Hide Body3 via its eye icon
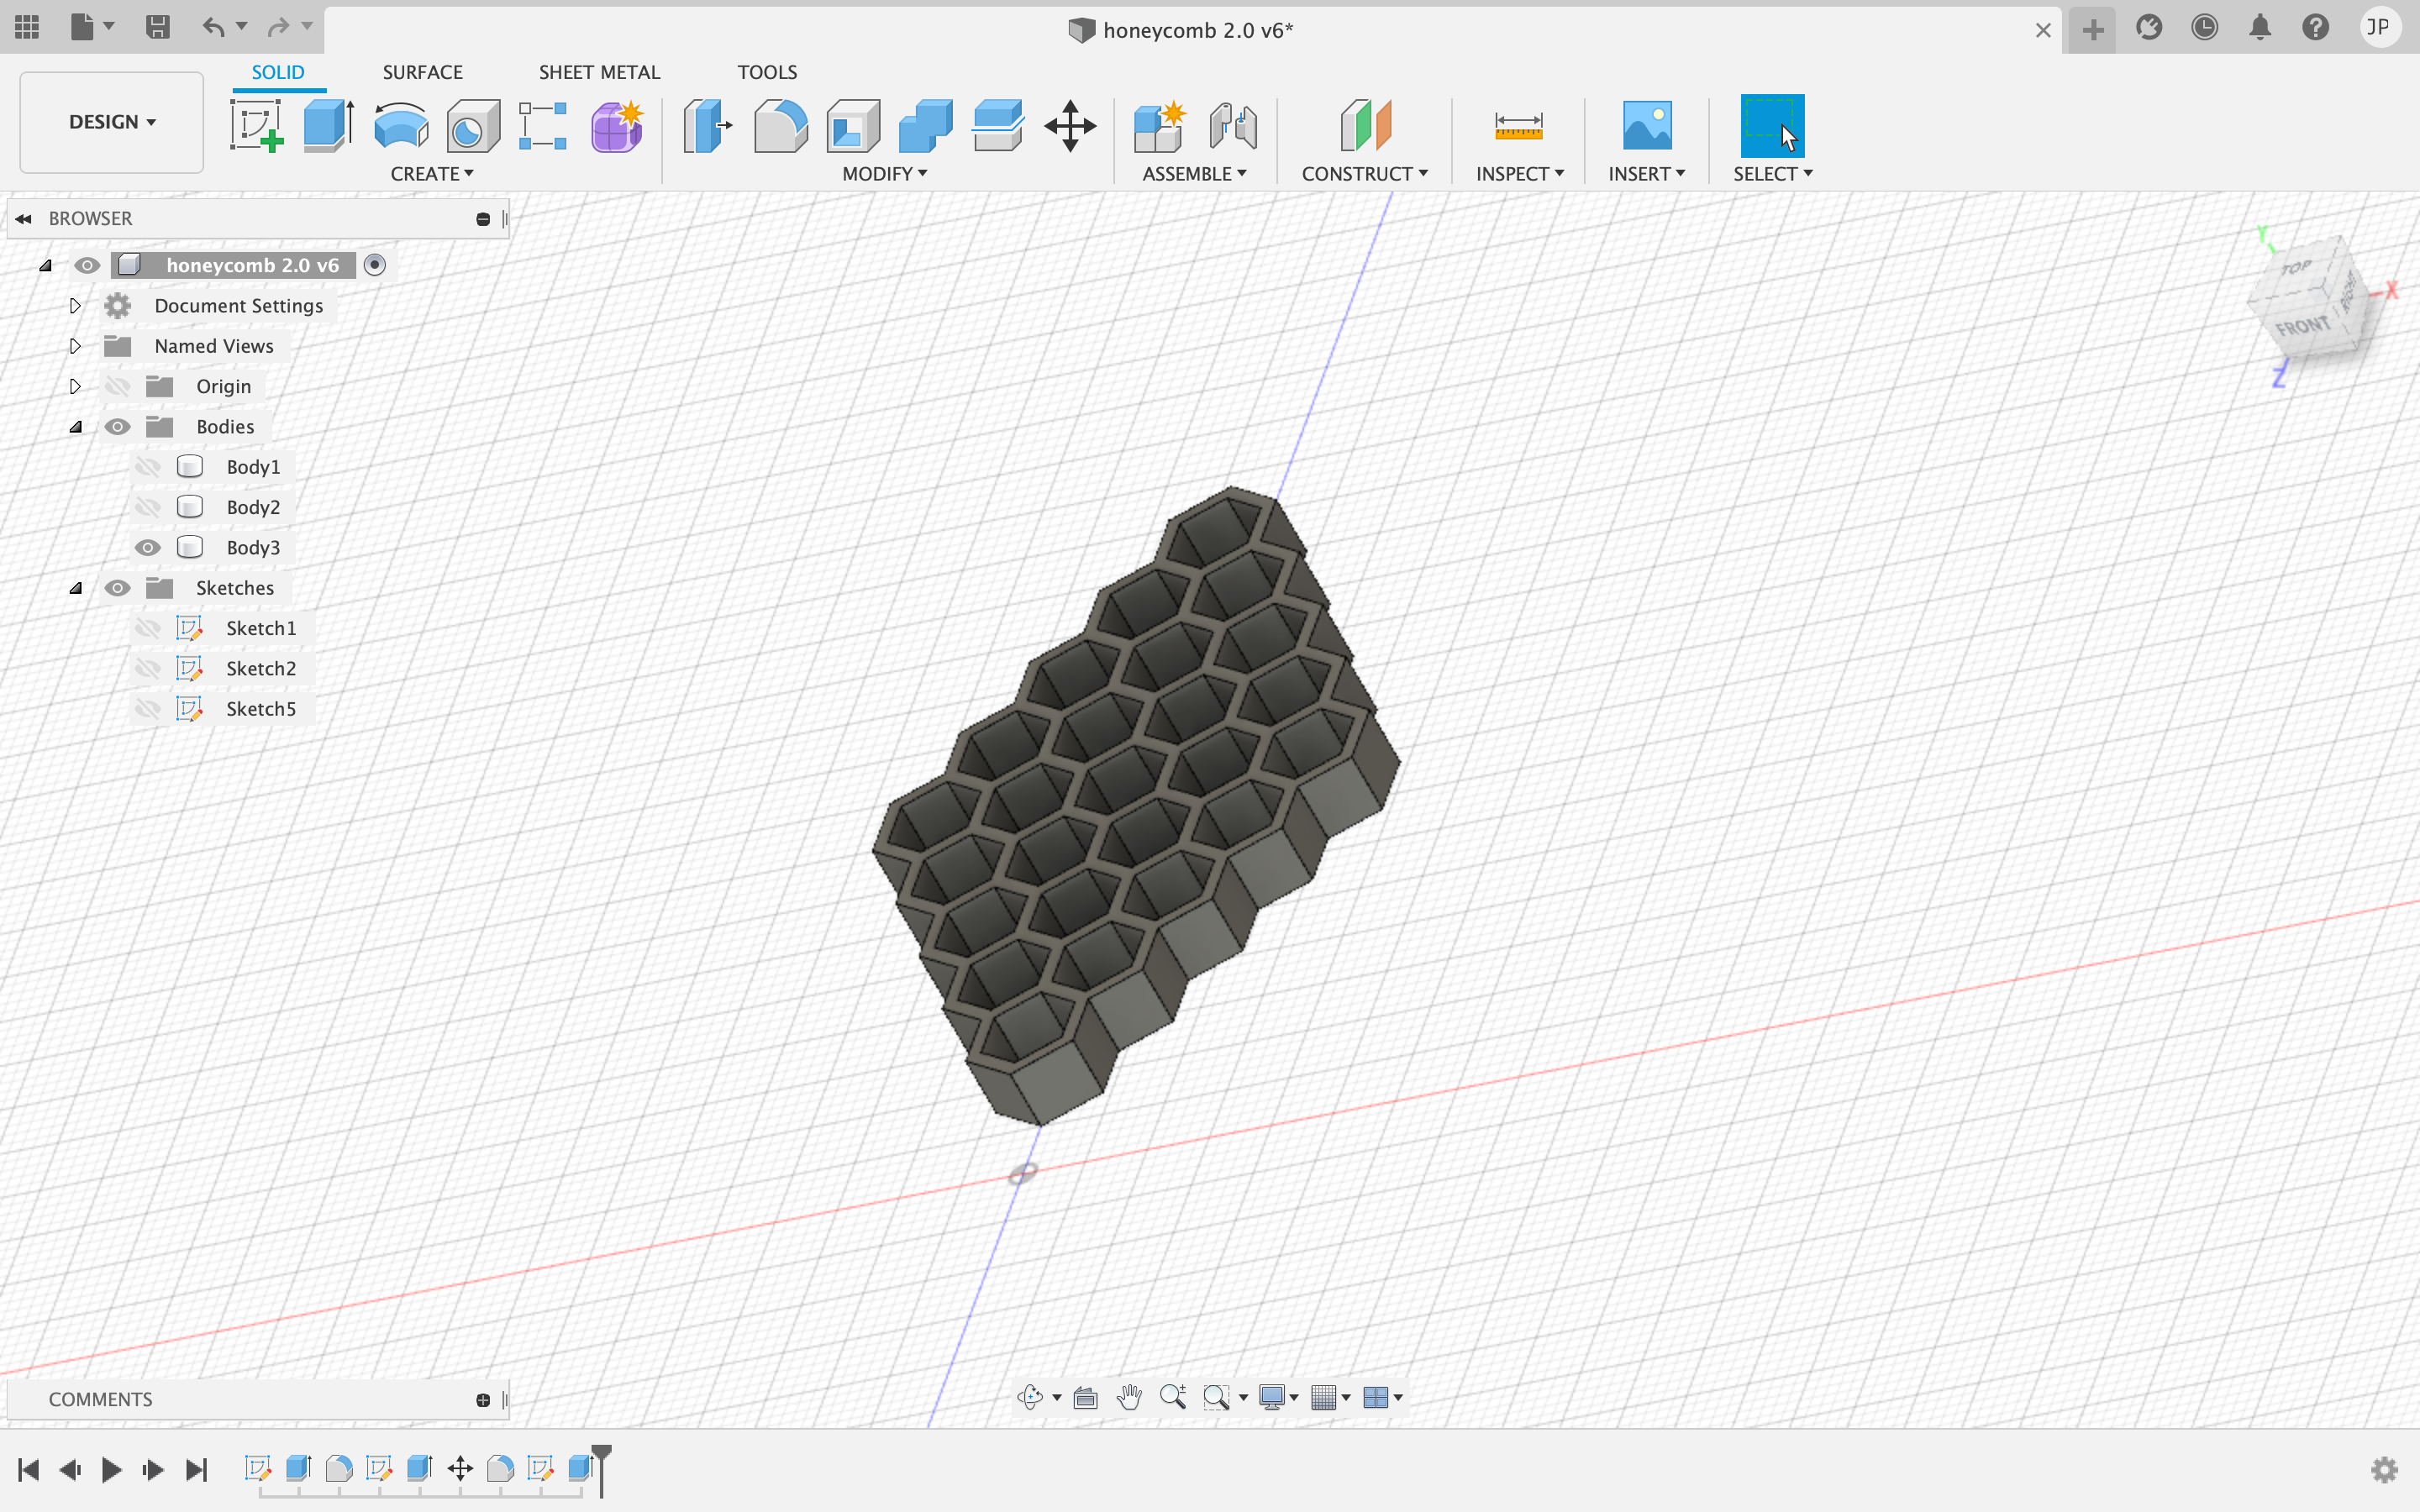The width and height of the screenshot is (2420, 1512). point(148,547)
